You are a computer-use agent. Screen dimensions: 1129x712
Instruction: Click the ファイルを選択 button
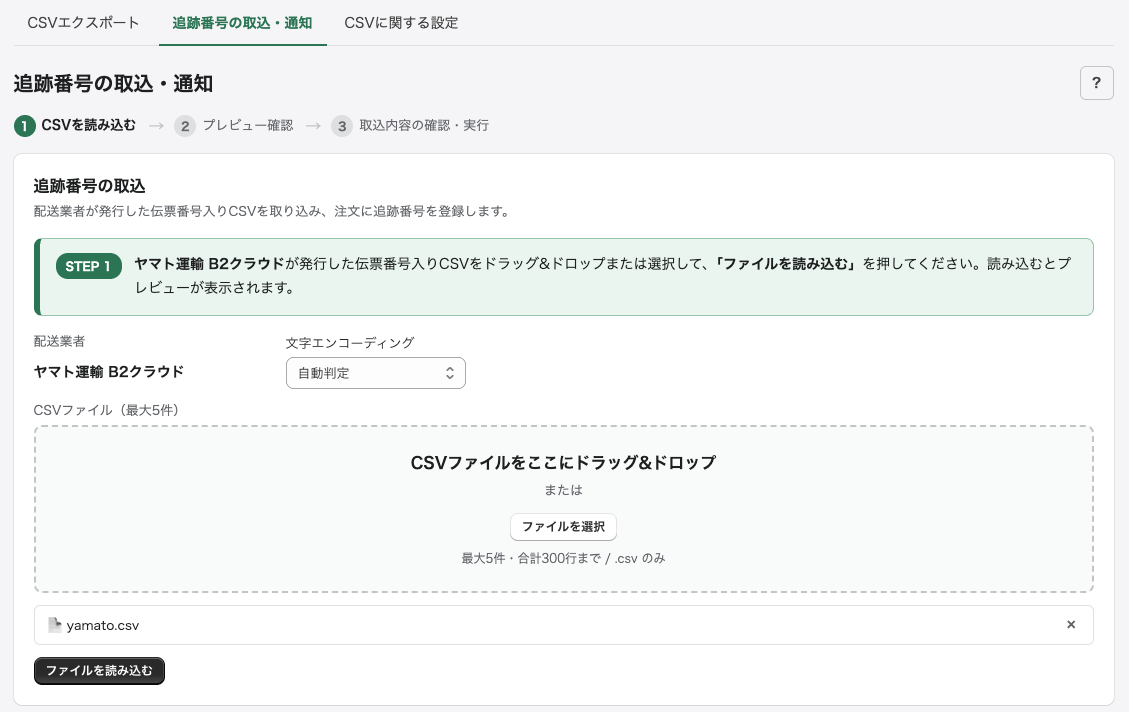(x=563, y=527)
